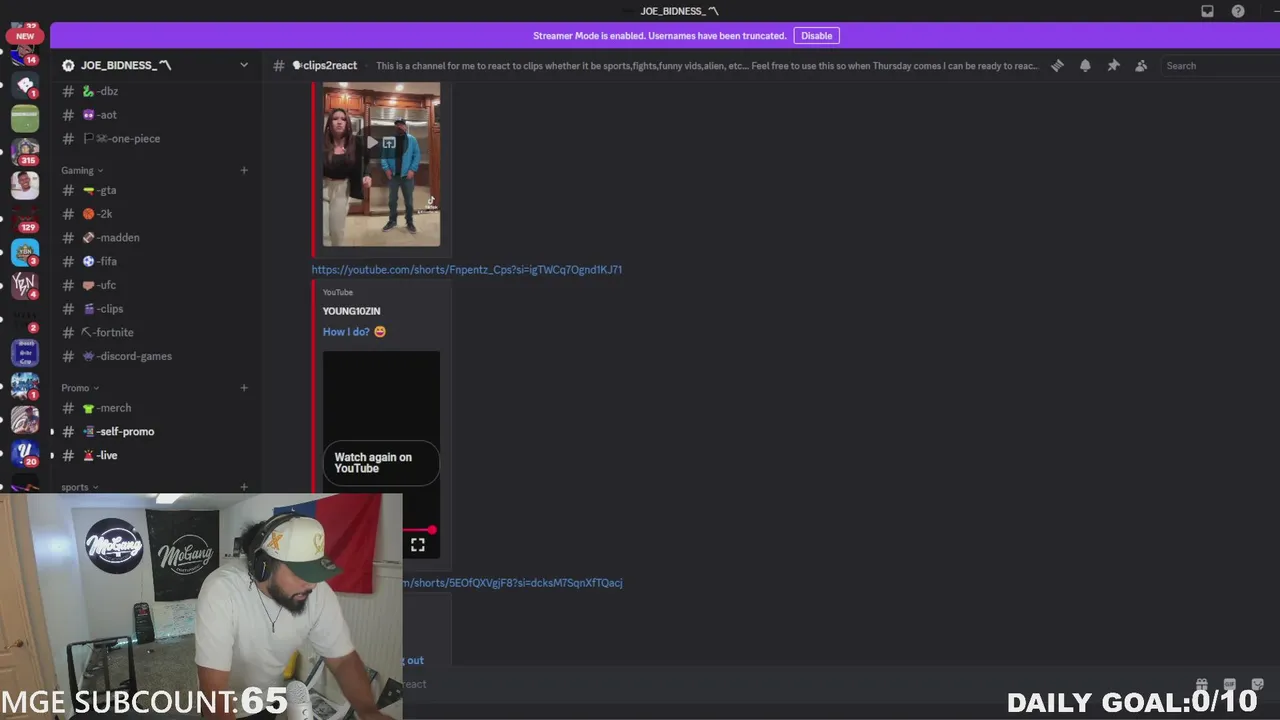The image size is (1280, 720).
Task: Open the -discord-games channel
Action: [x=155, y=356]
